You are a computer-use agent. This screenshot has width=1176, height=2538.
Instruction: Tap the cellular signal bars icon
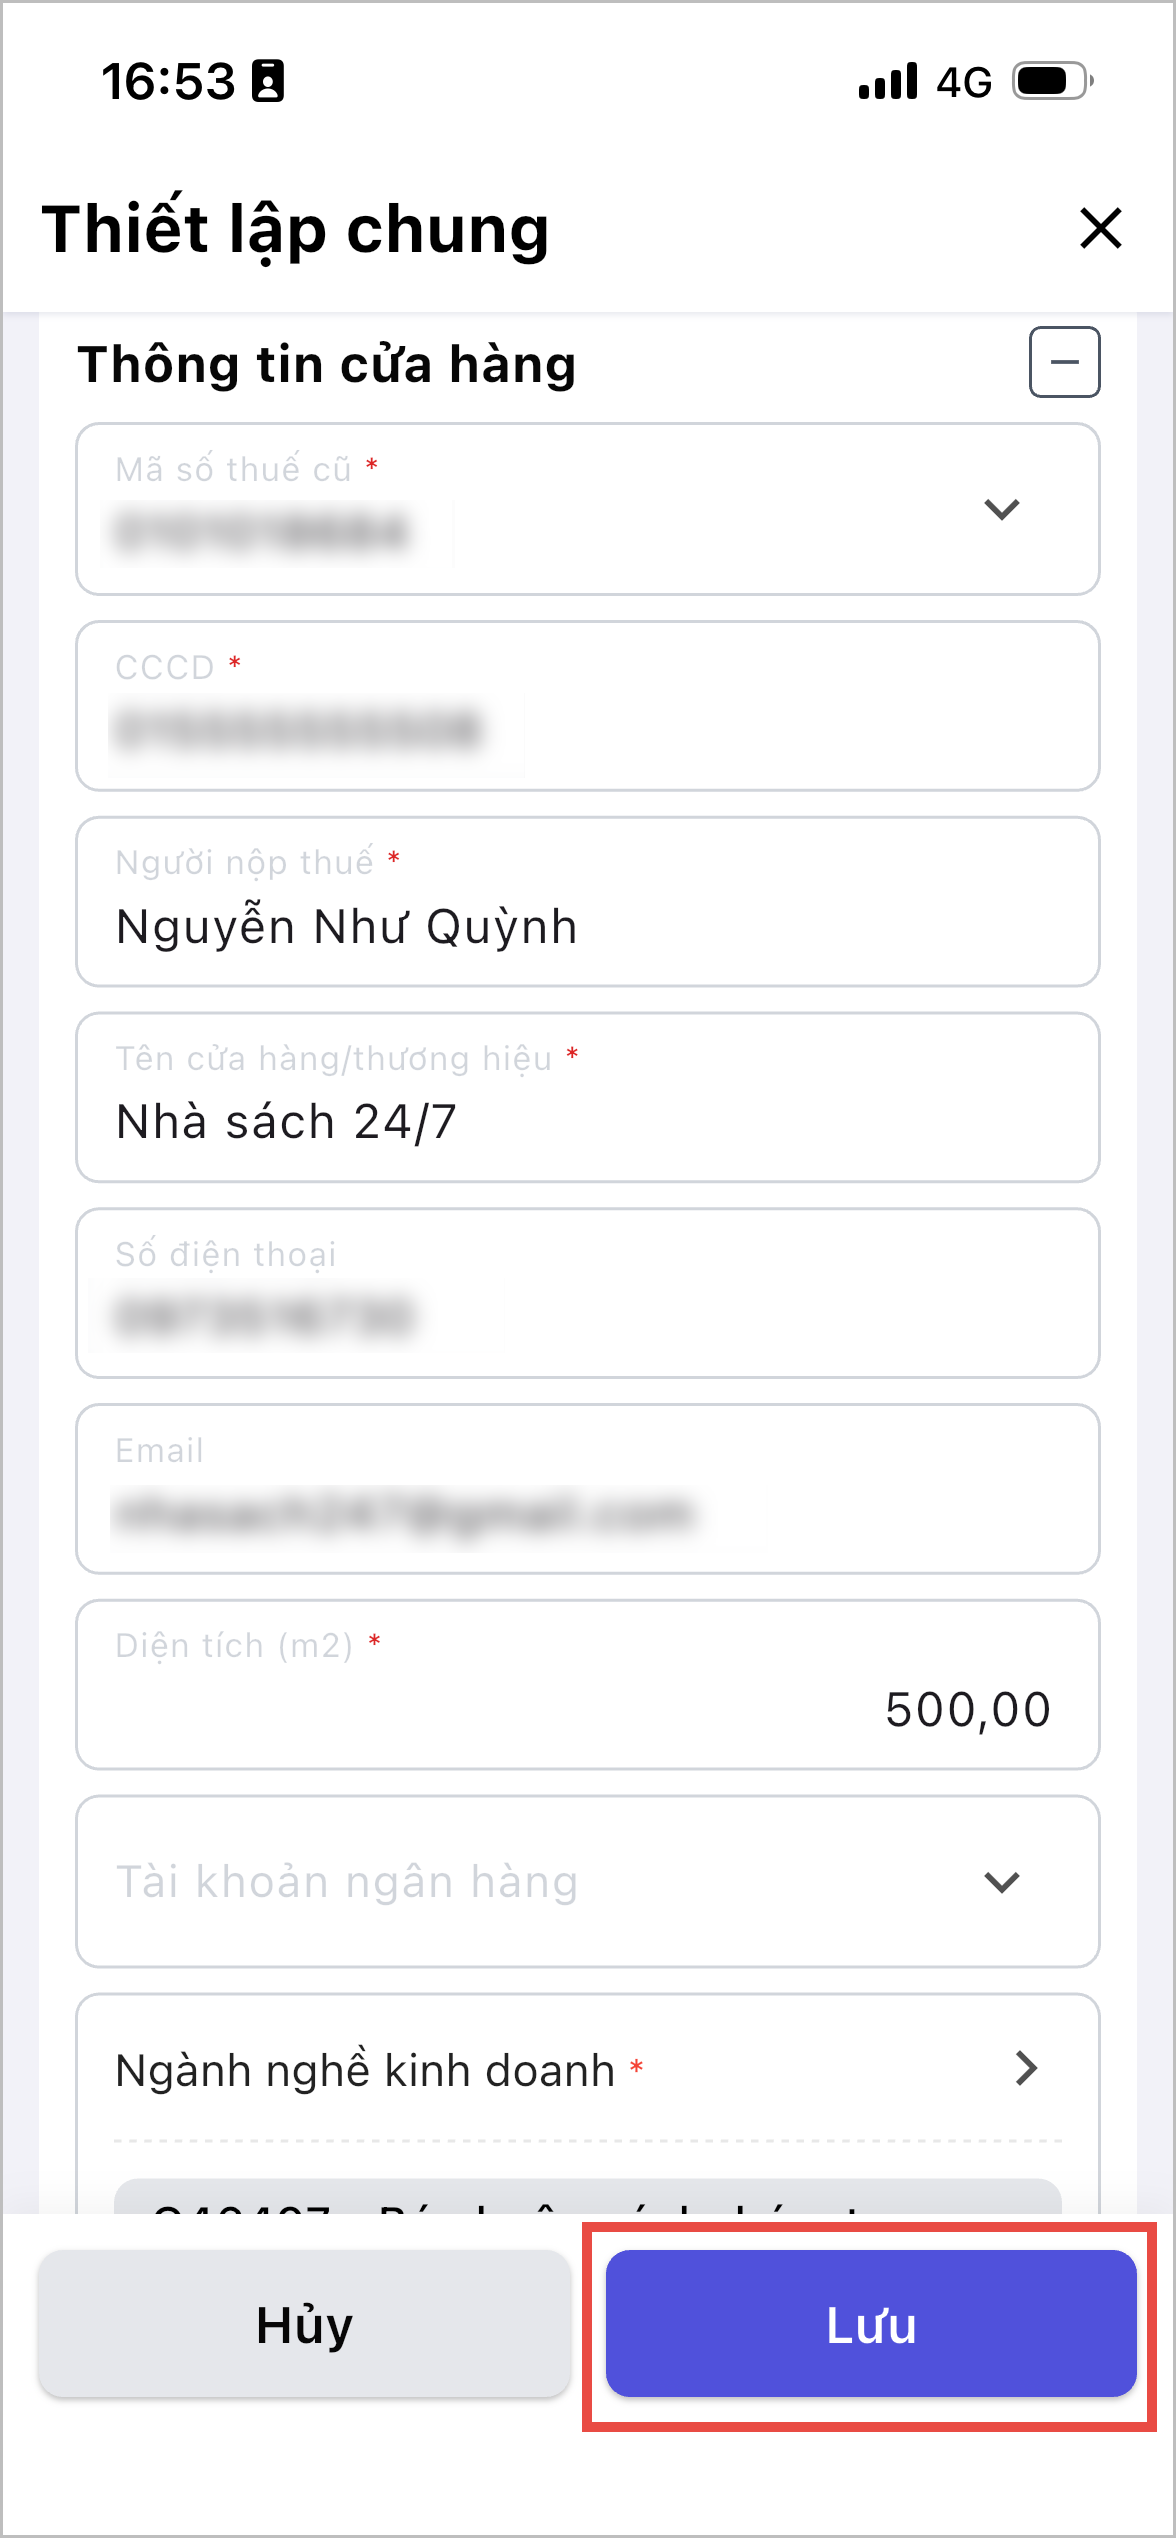point(887,81)
